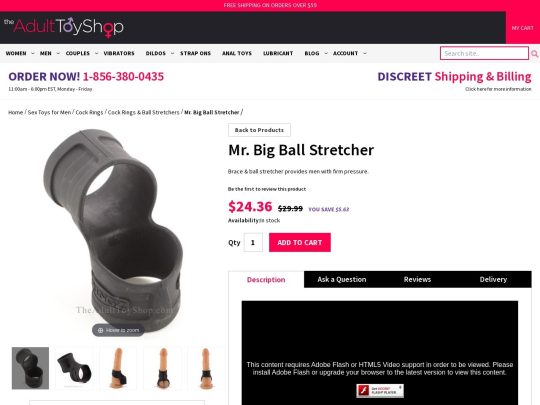The image size is (540, 405).
Task: Open the Delivery tab
Action: click(x=493, y=279)
